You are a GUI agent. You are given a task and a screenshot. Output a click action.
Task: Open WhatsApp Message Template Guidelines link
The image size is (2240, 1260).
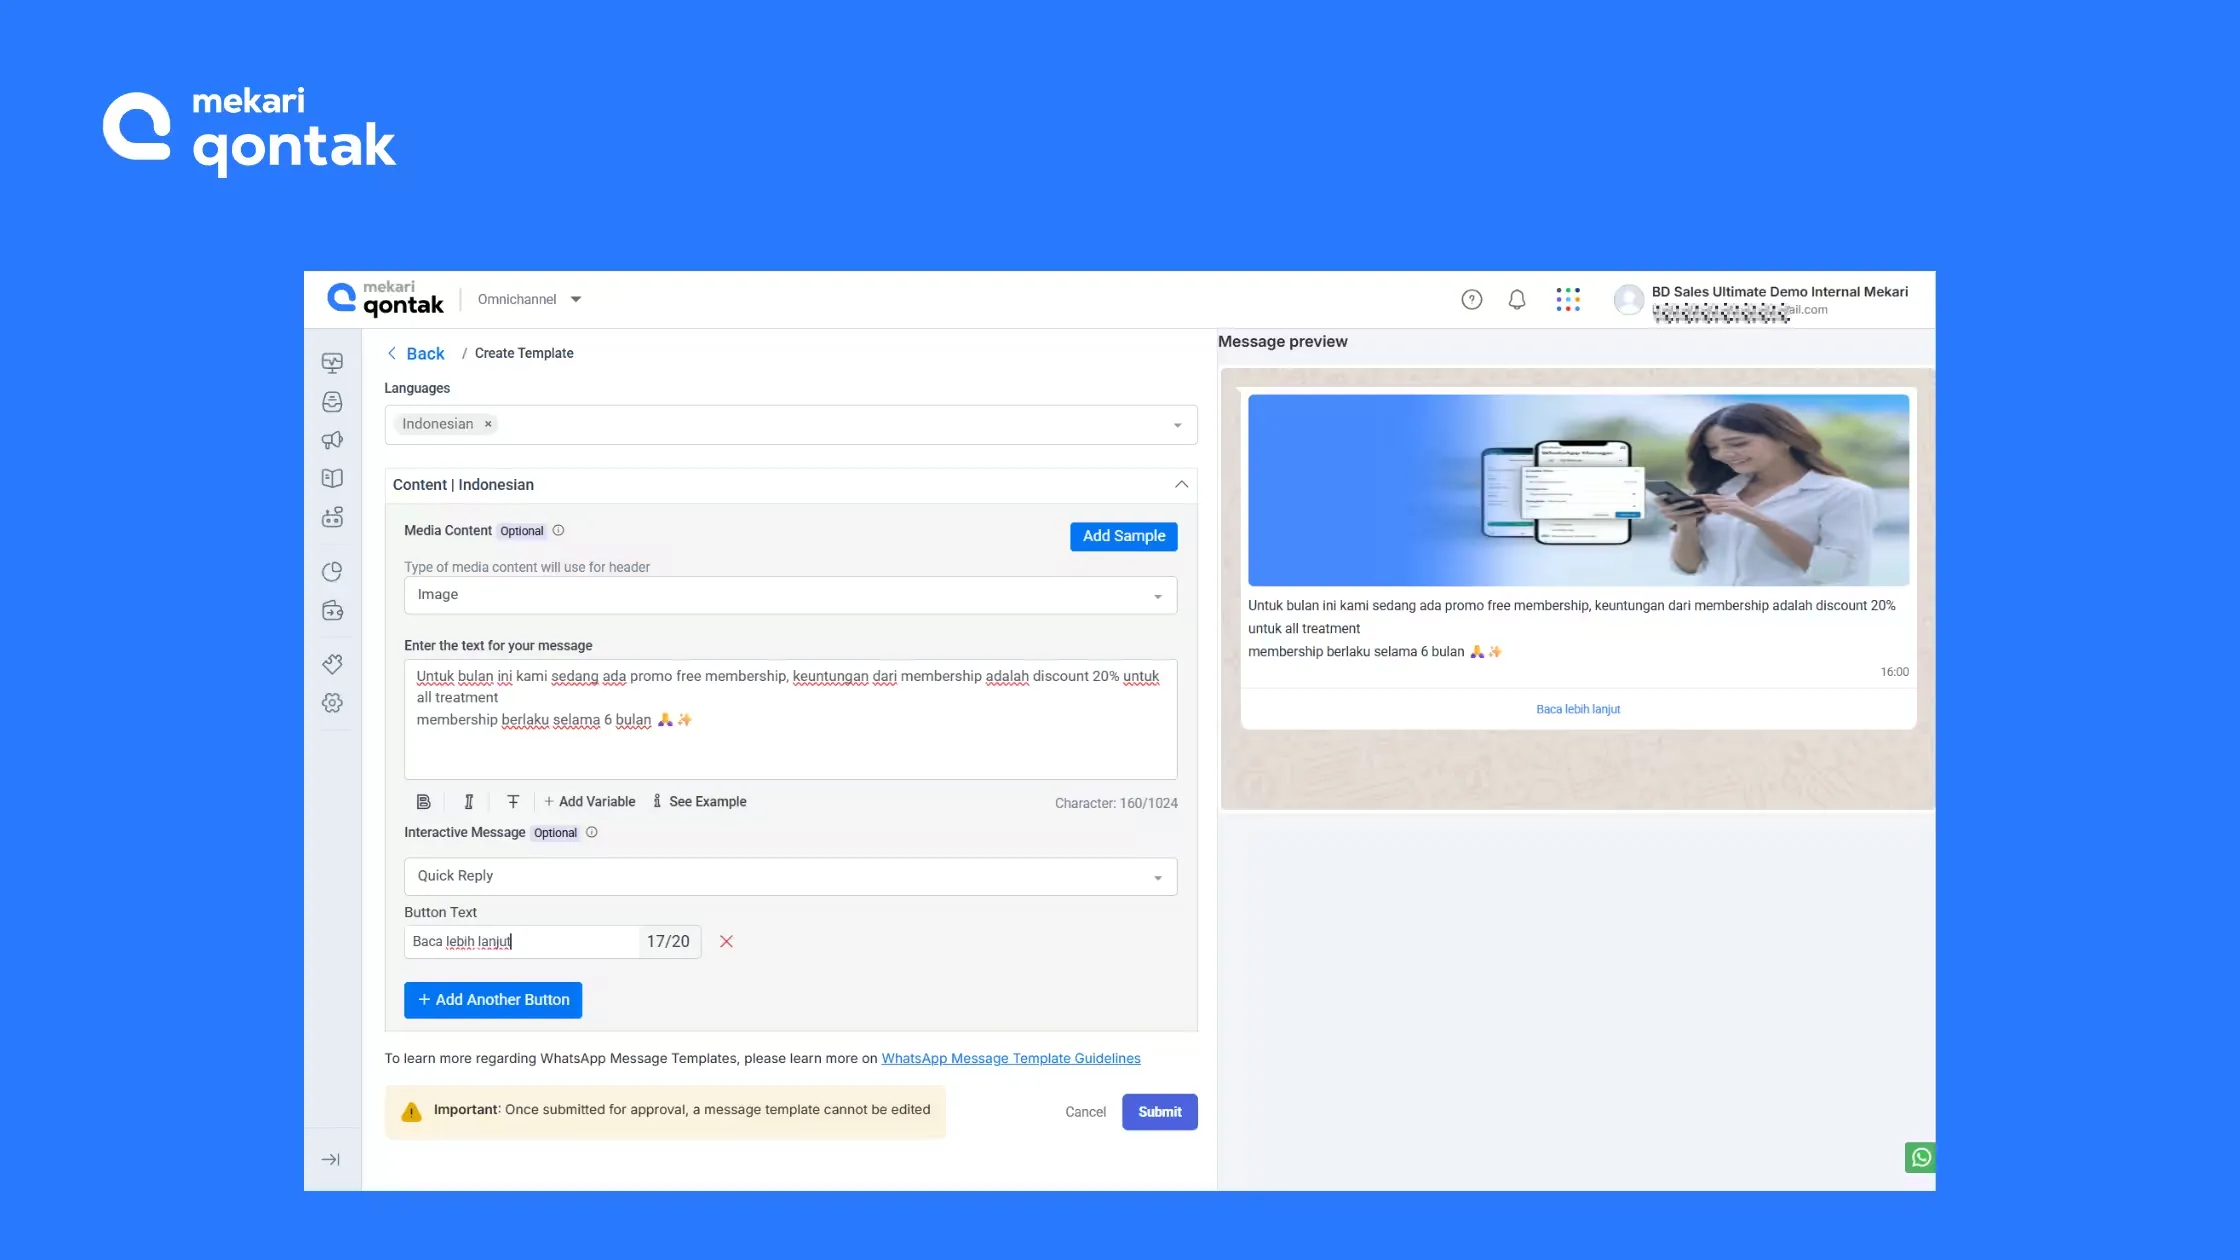pyautogui.click(x=1010, y=1058)
